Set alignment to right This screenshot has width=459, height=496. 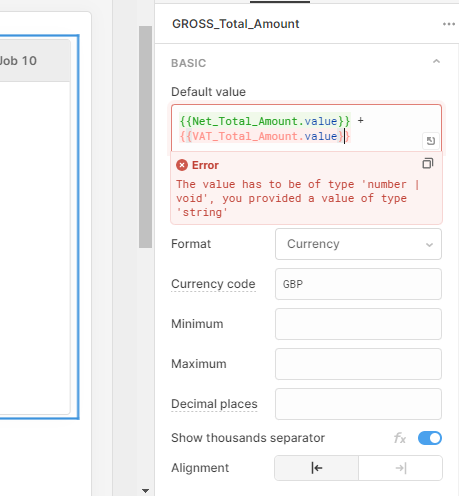[x=400, y=468]
